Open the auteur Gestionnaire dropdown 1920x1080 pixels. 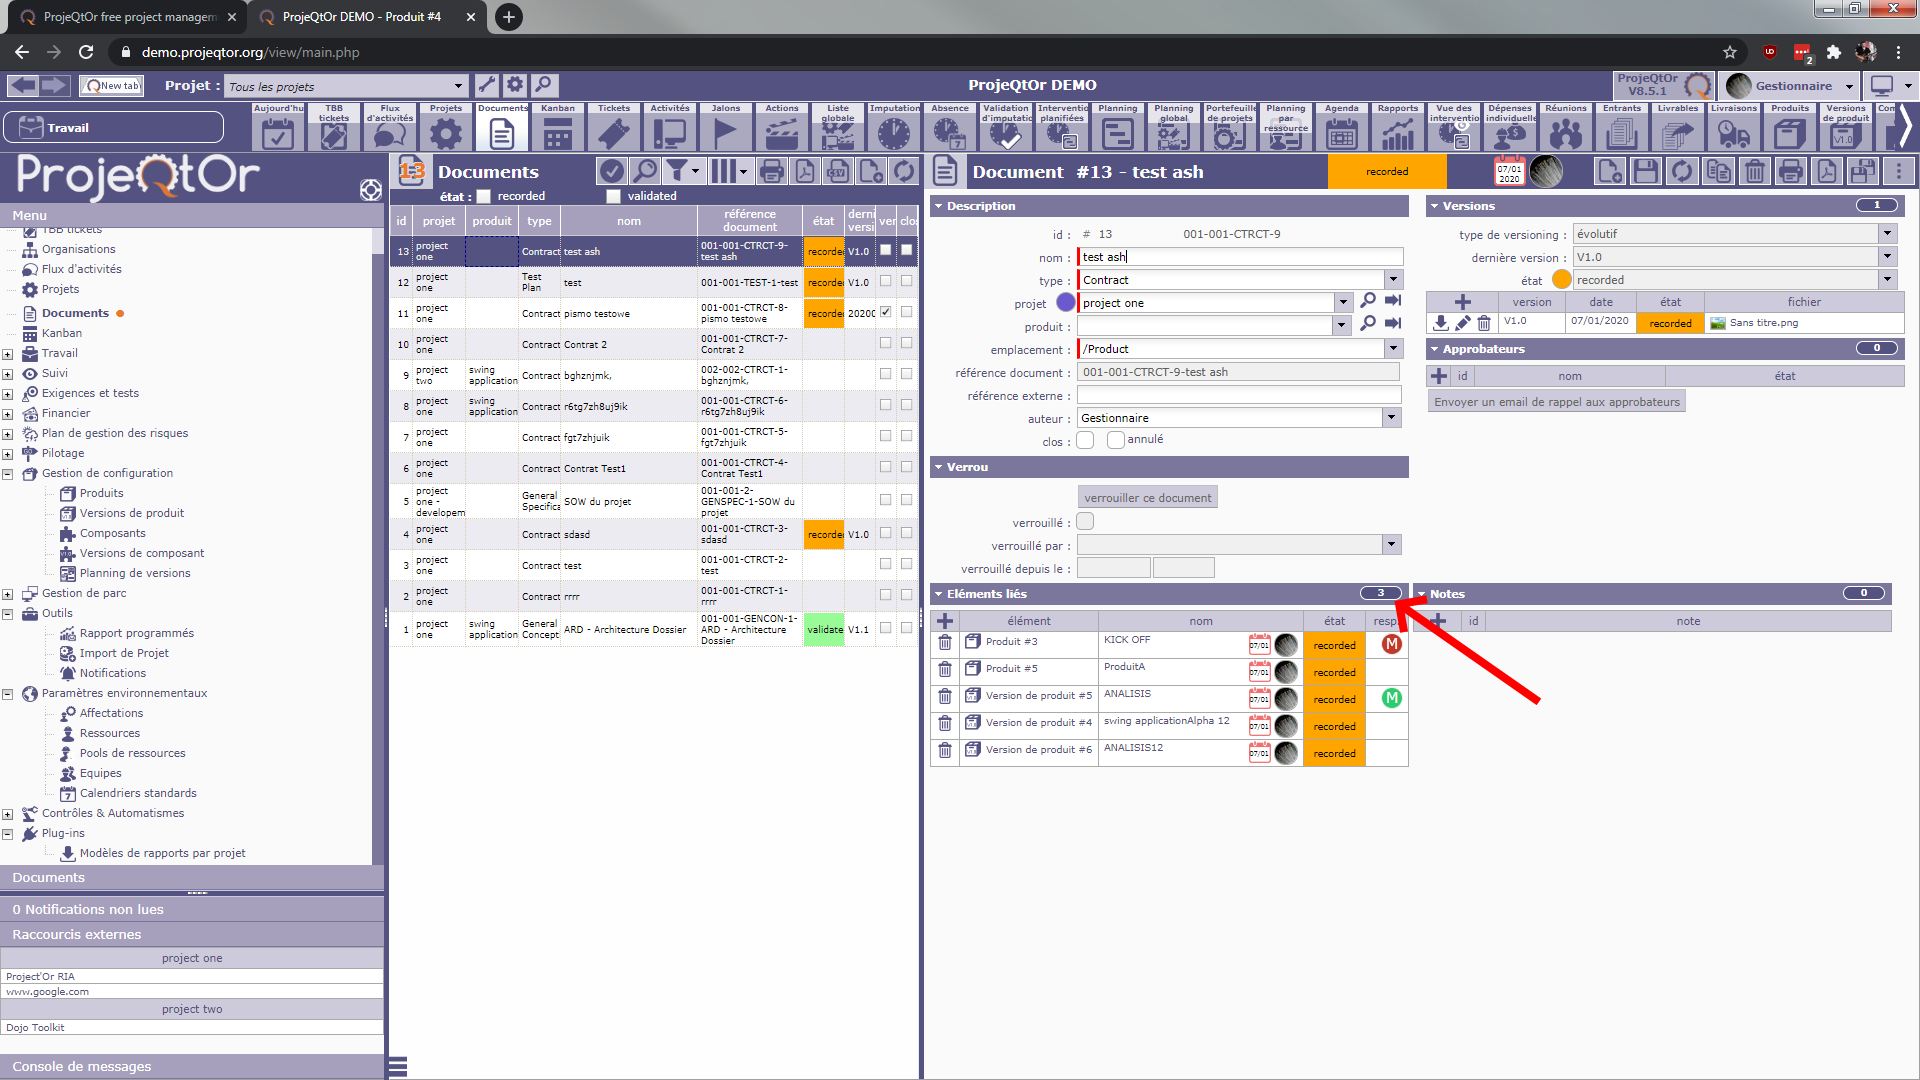click(1391, 418)
